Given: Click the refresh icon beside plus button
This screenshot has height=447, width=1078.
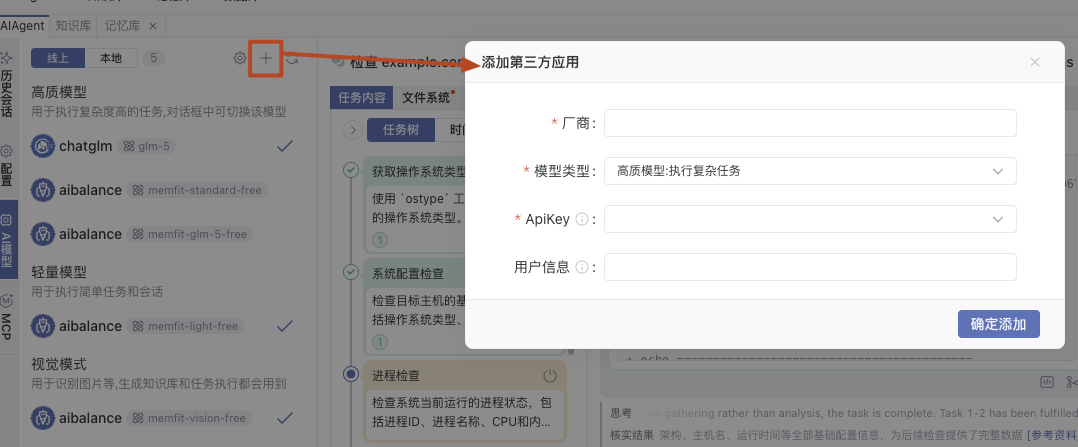Looking at the screenshot, I should [292, 59].
